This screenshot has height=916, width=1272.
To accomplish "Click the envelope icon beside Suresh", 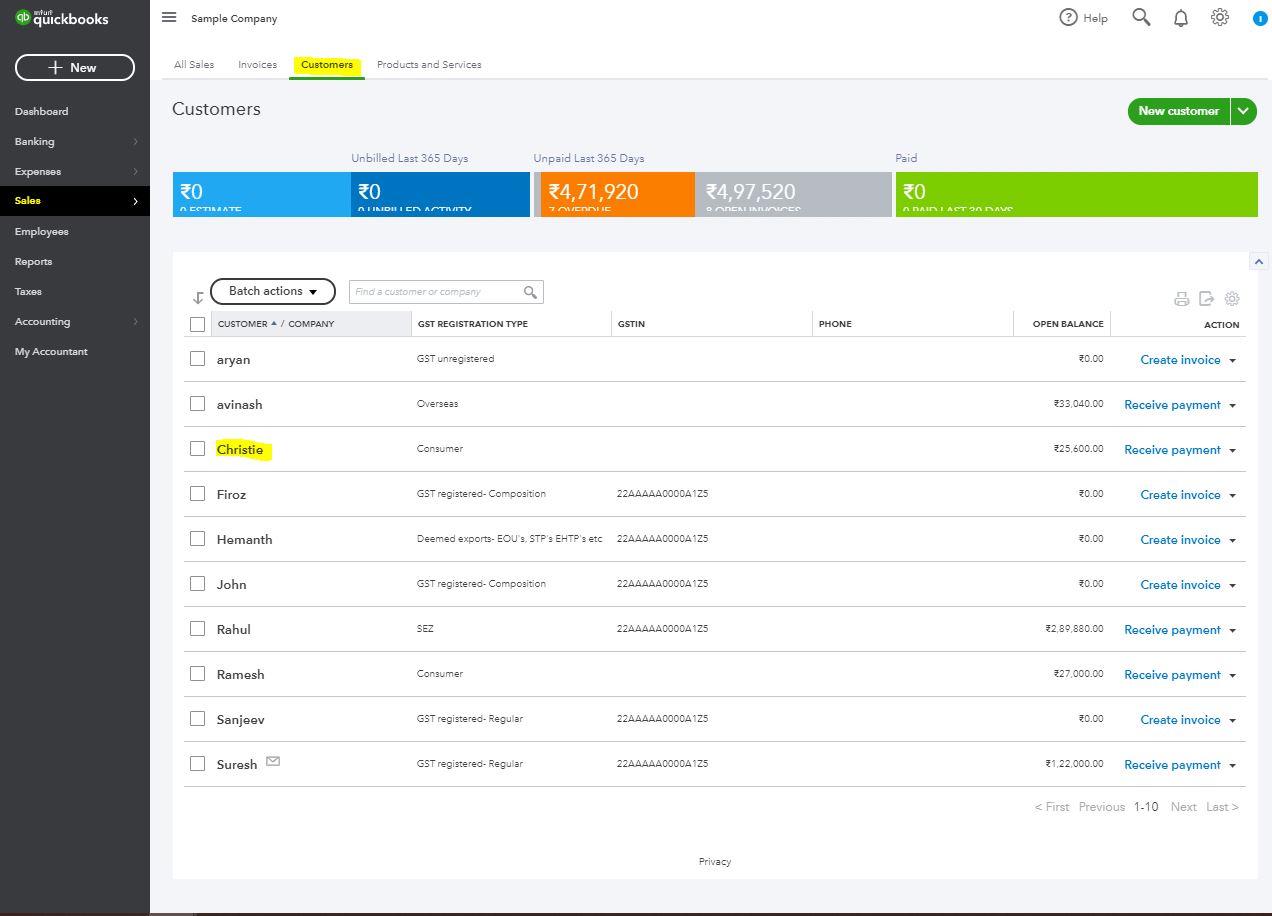I will pos(273,762).
